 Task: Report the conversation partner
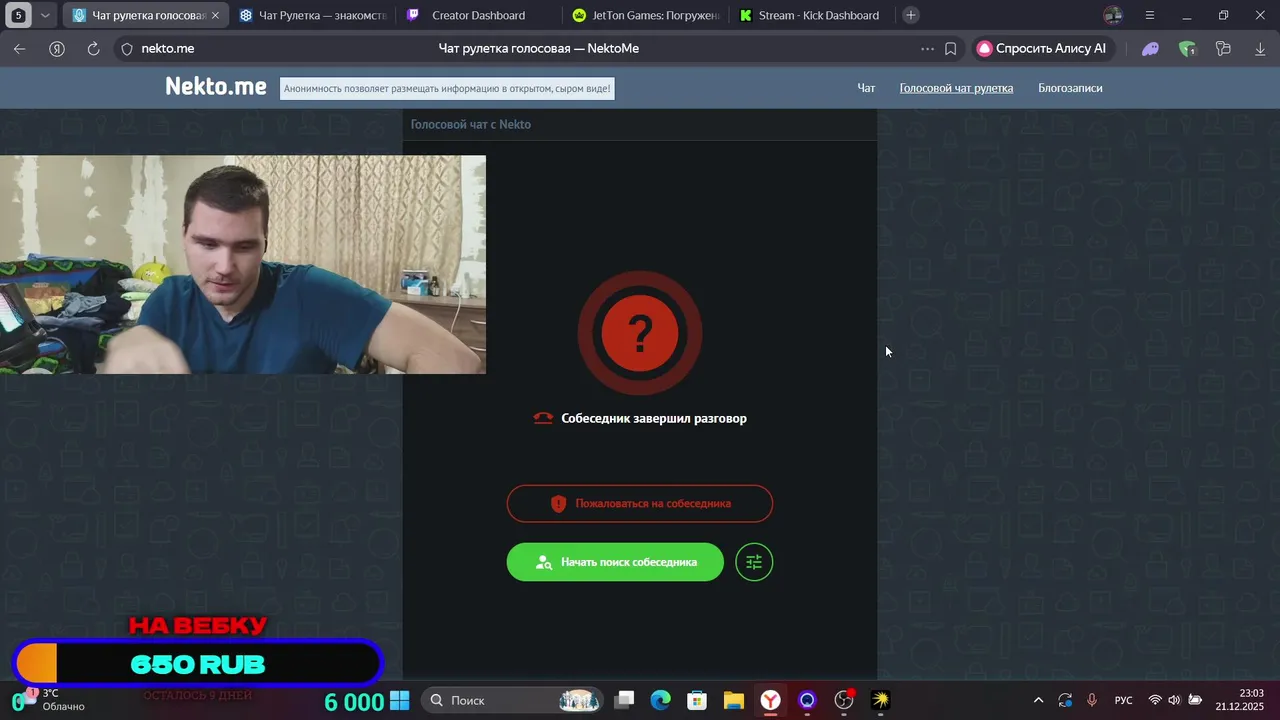[640, 503]
